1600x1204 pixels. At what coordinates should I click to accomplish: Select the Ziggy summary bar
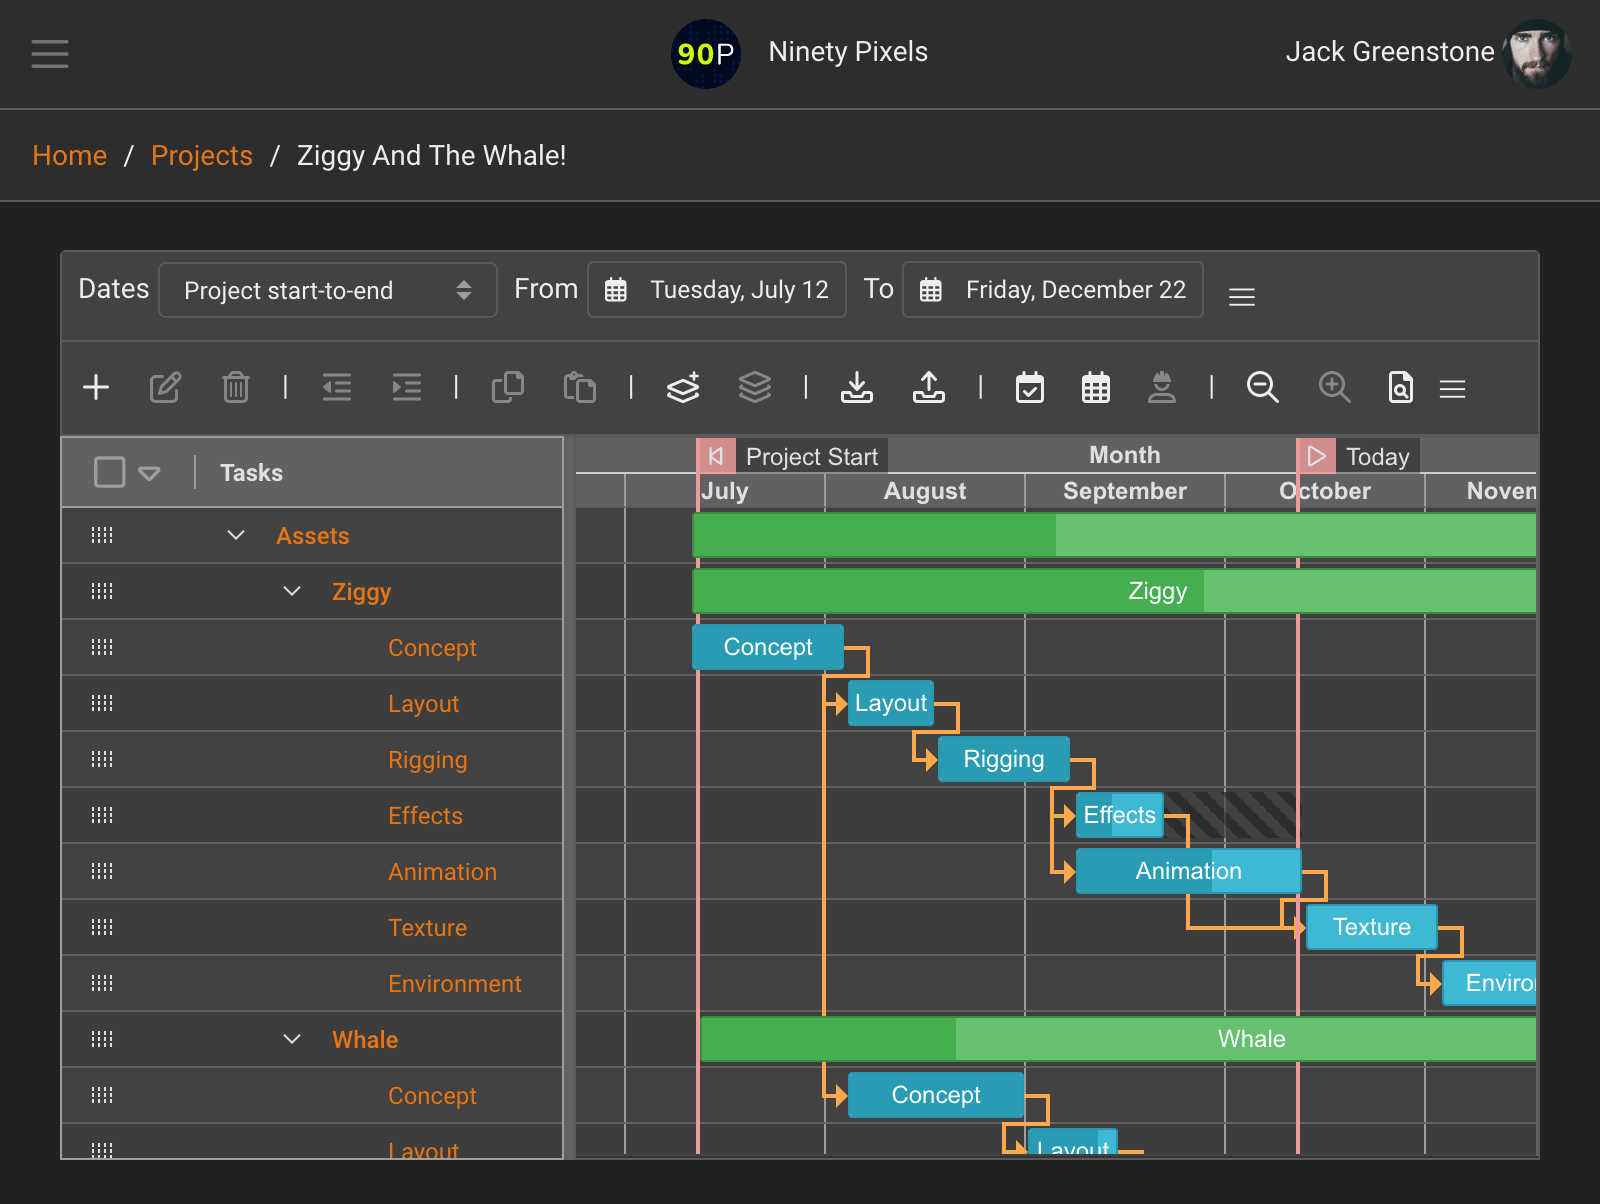tap(1114, 591)
